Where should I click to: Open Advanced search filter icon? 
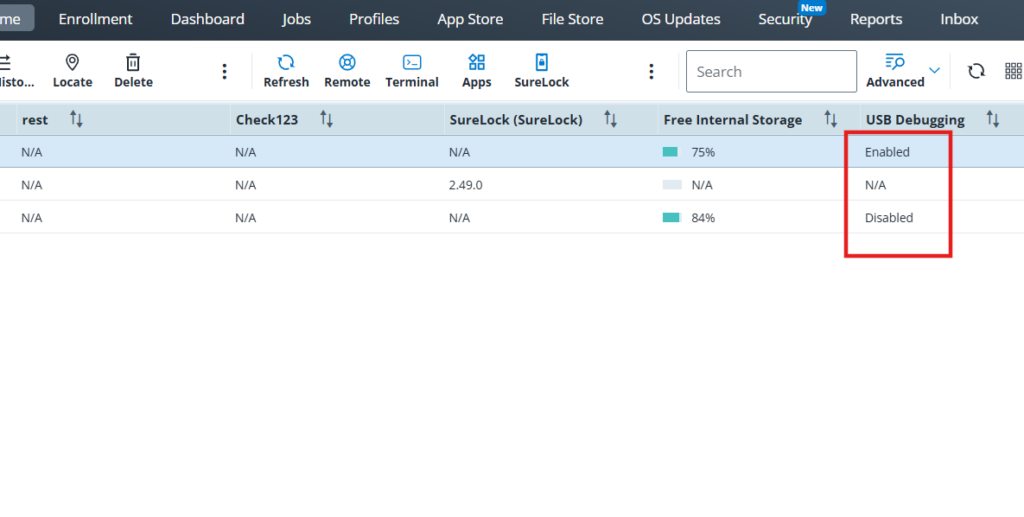(895, 63)
